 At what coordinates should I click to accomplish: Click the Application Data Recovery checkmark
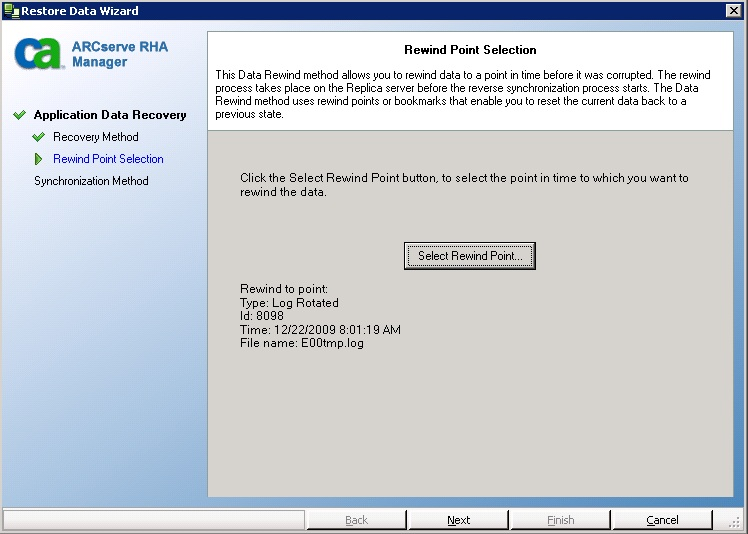pos(20,115)
